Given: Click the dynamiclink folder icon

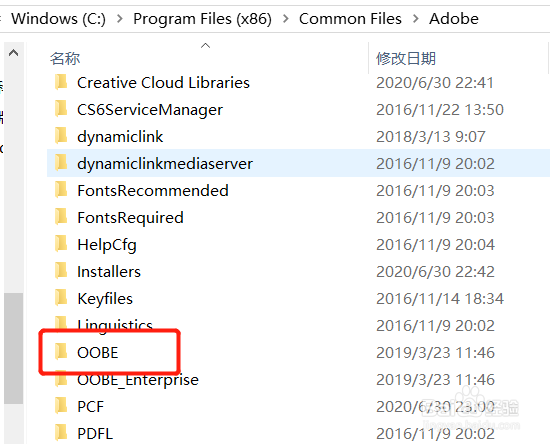Looking at the screenshot, I should (x=61, y=136).
